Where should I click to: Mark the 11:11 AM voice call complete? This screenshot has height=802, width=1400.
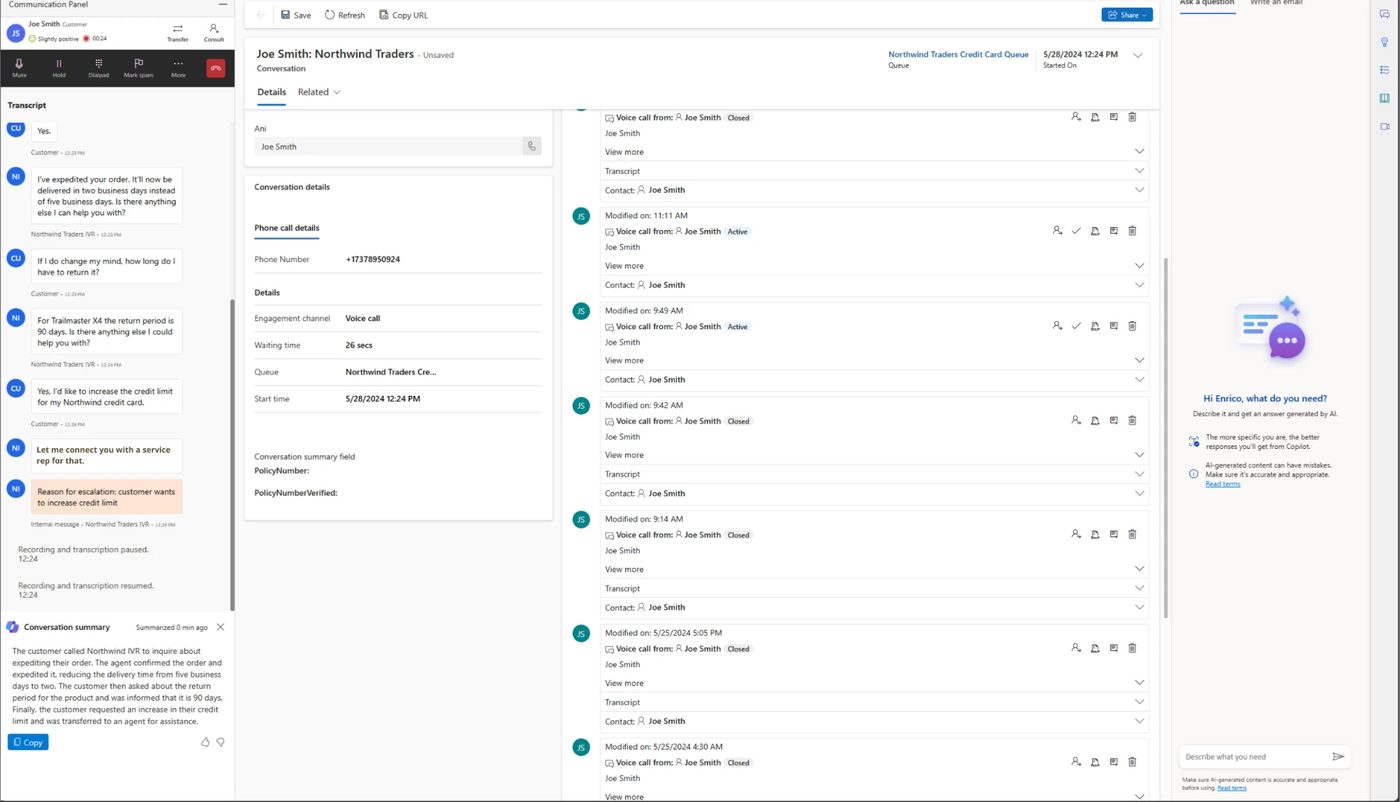click(1076, 231)
